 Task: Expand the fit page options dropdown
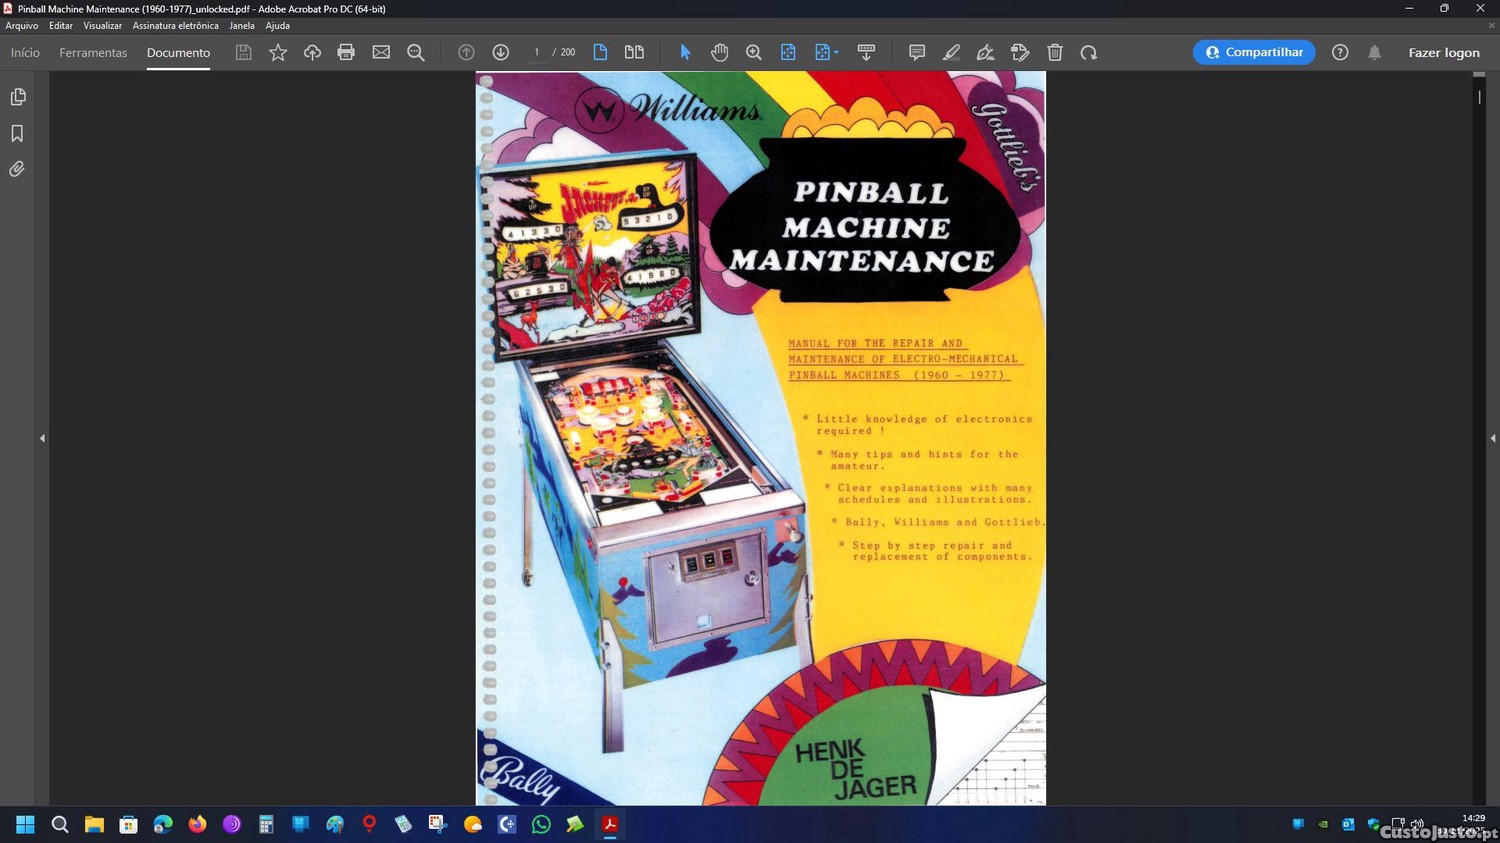point(836,53)
